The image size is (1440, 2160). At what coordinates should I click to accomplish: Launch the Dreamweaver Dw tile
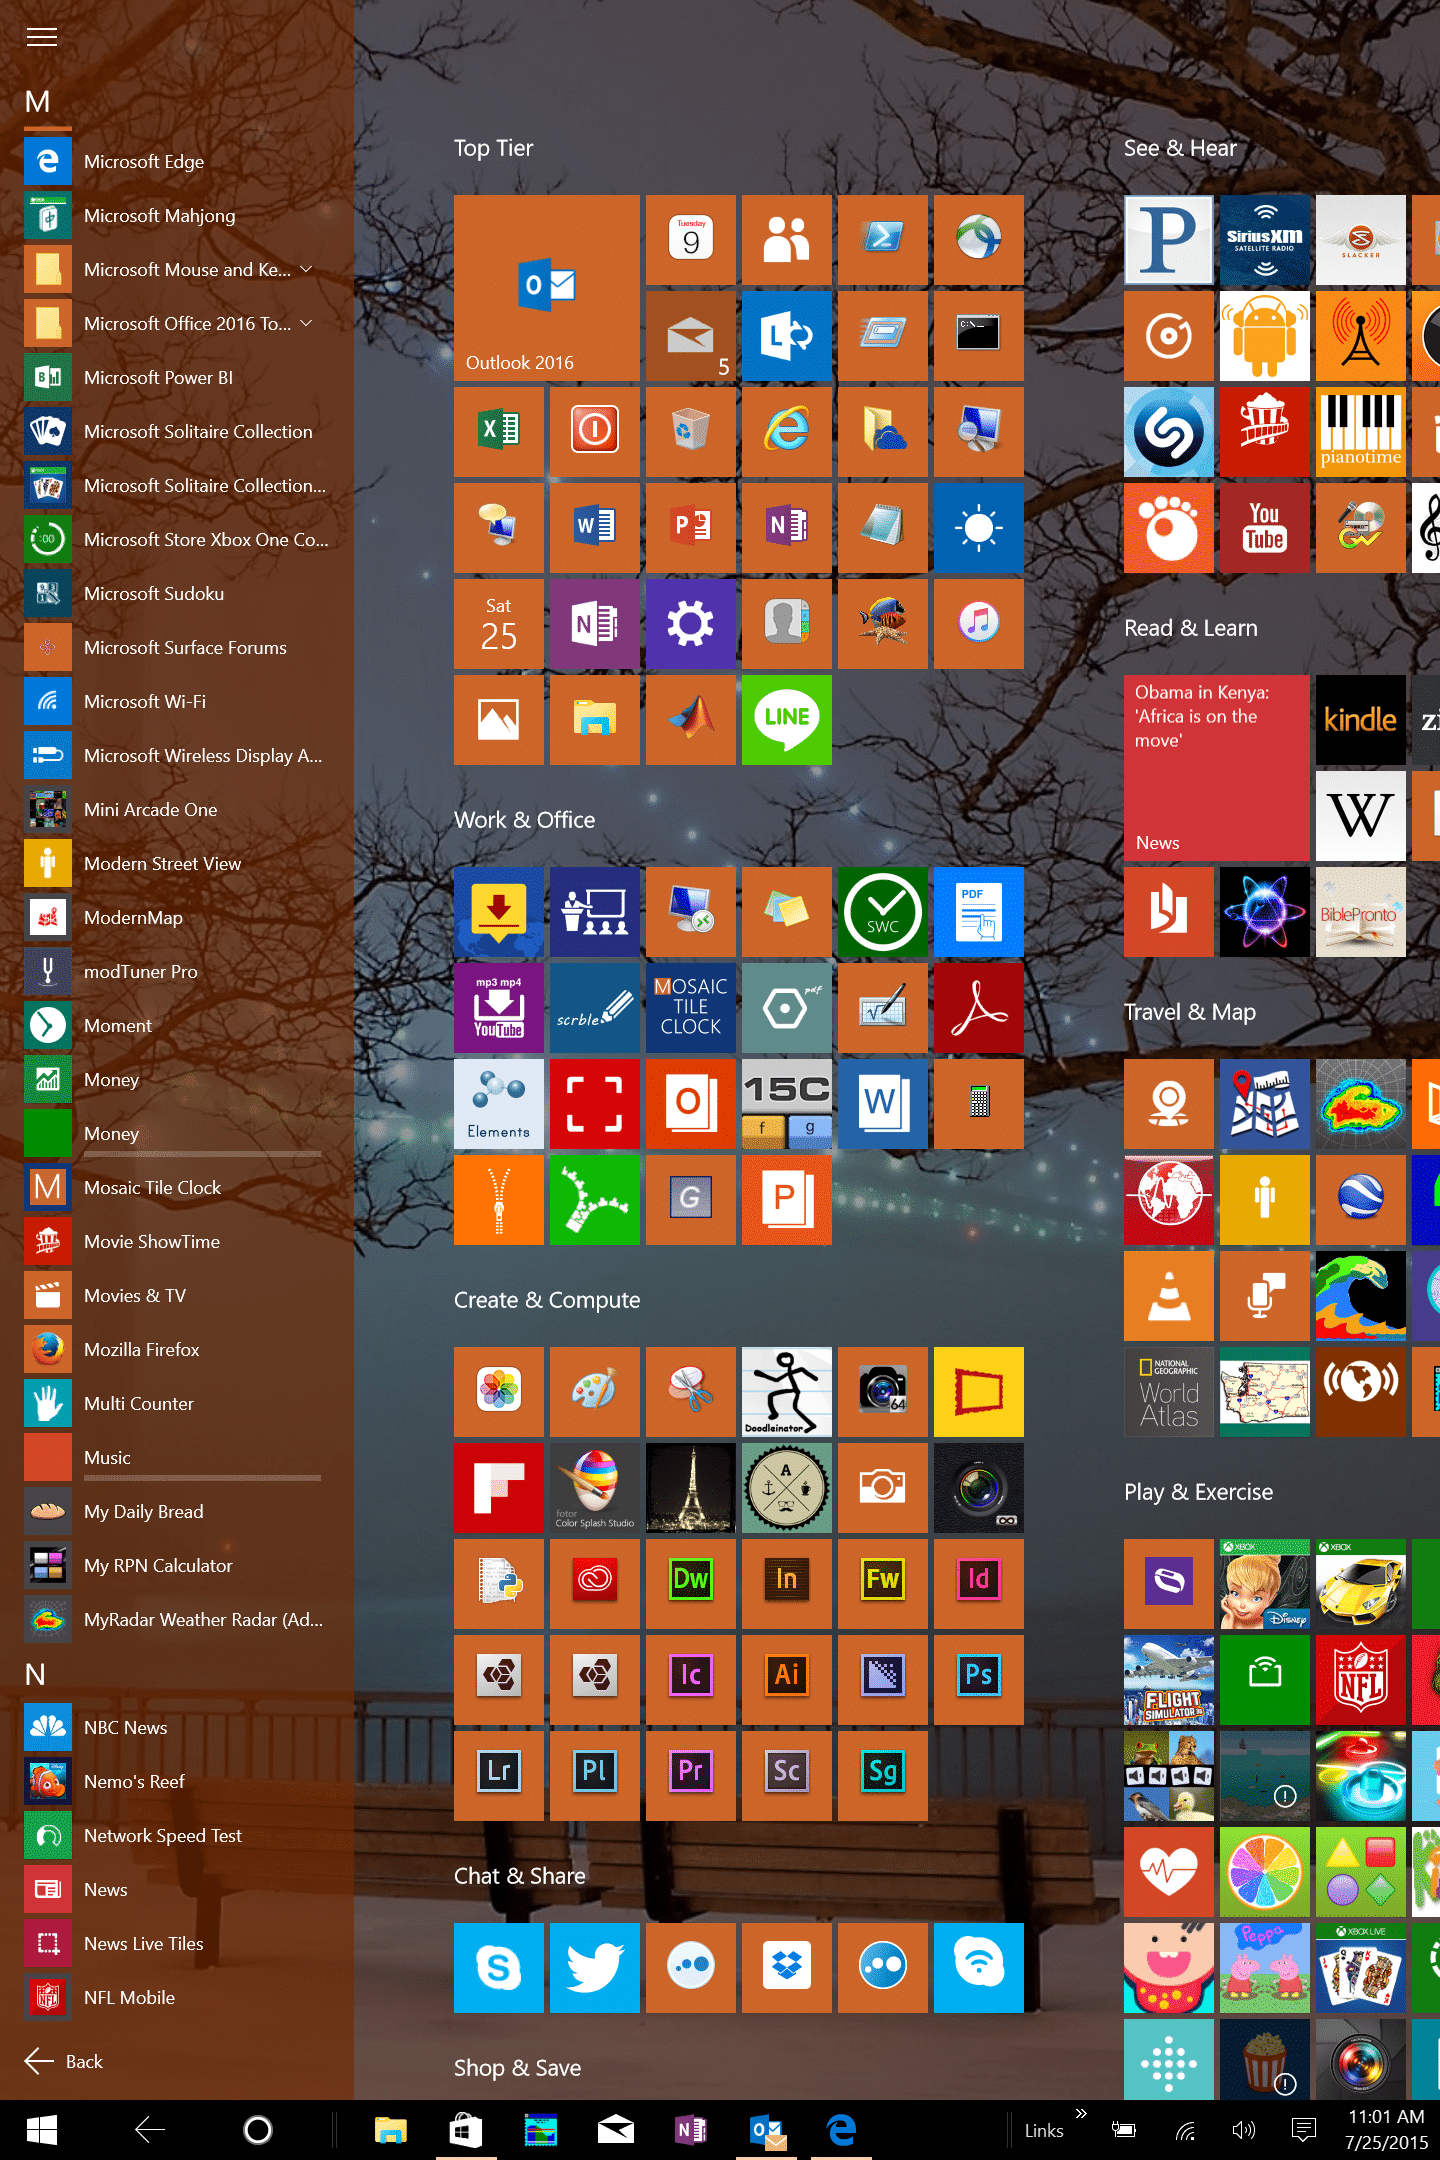[x=691, y=1584]
